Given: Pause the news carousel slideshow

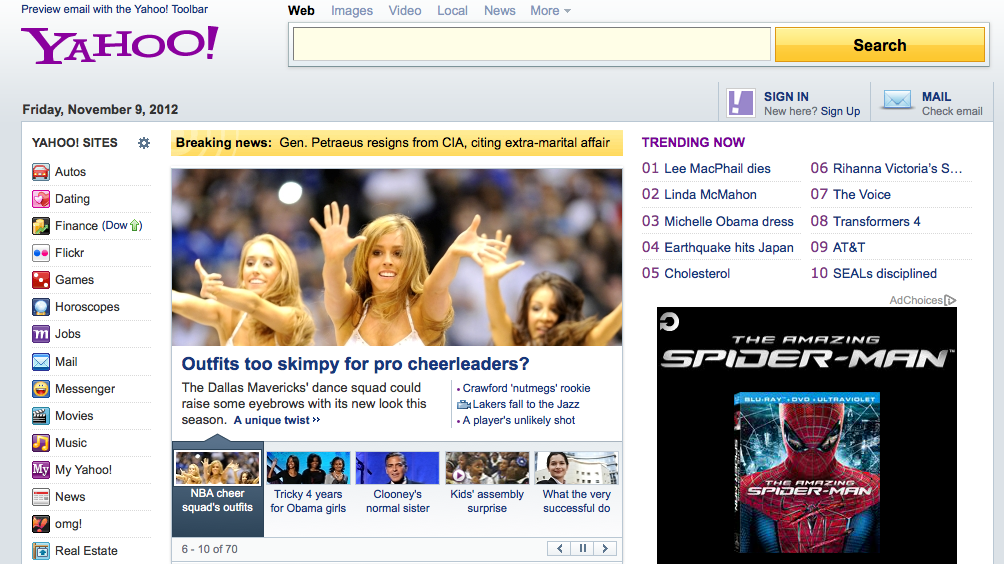Looking at the screenshot, I should (x=582, y=548).
